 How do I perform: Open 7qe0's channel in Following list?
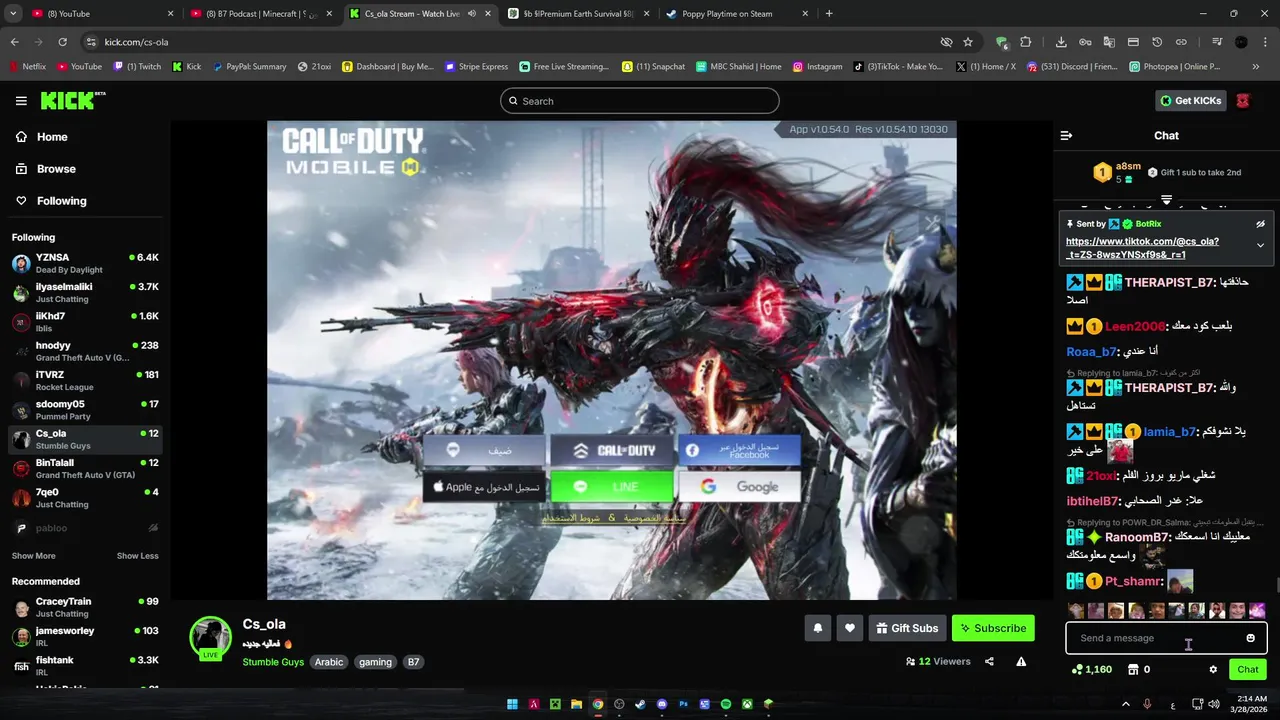tap(85, 497)
